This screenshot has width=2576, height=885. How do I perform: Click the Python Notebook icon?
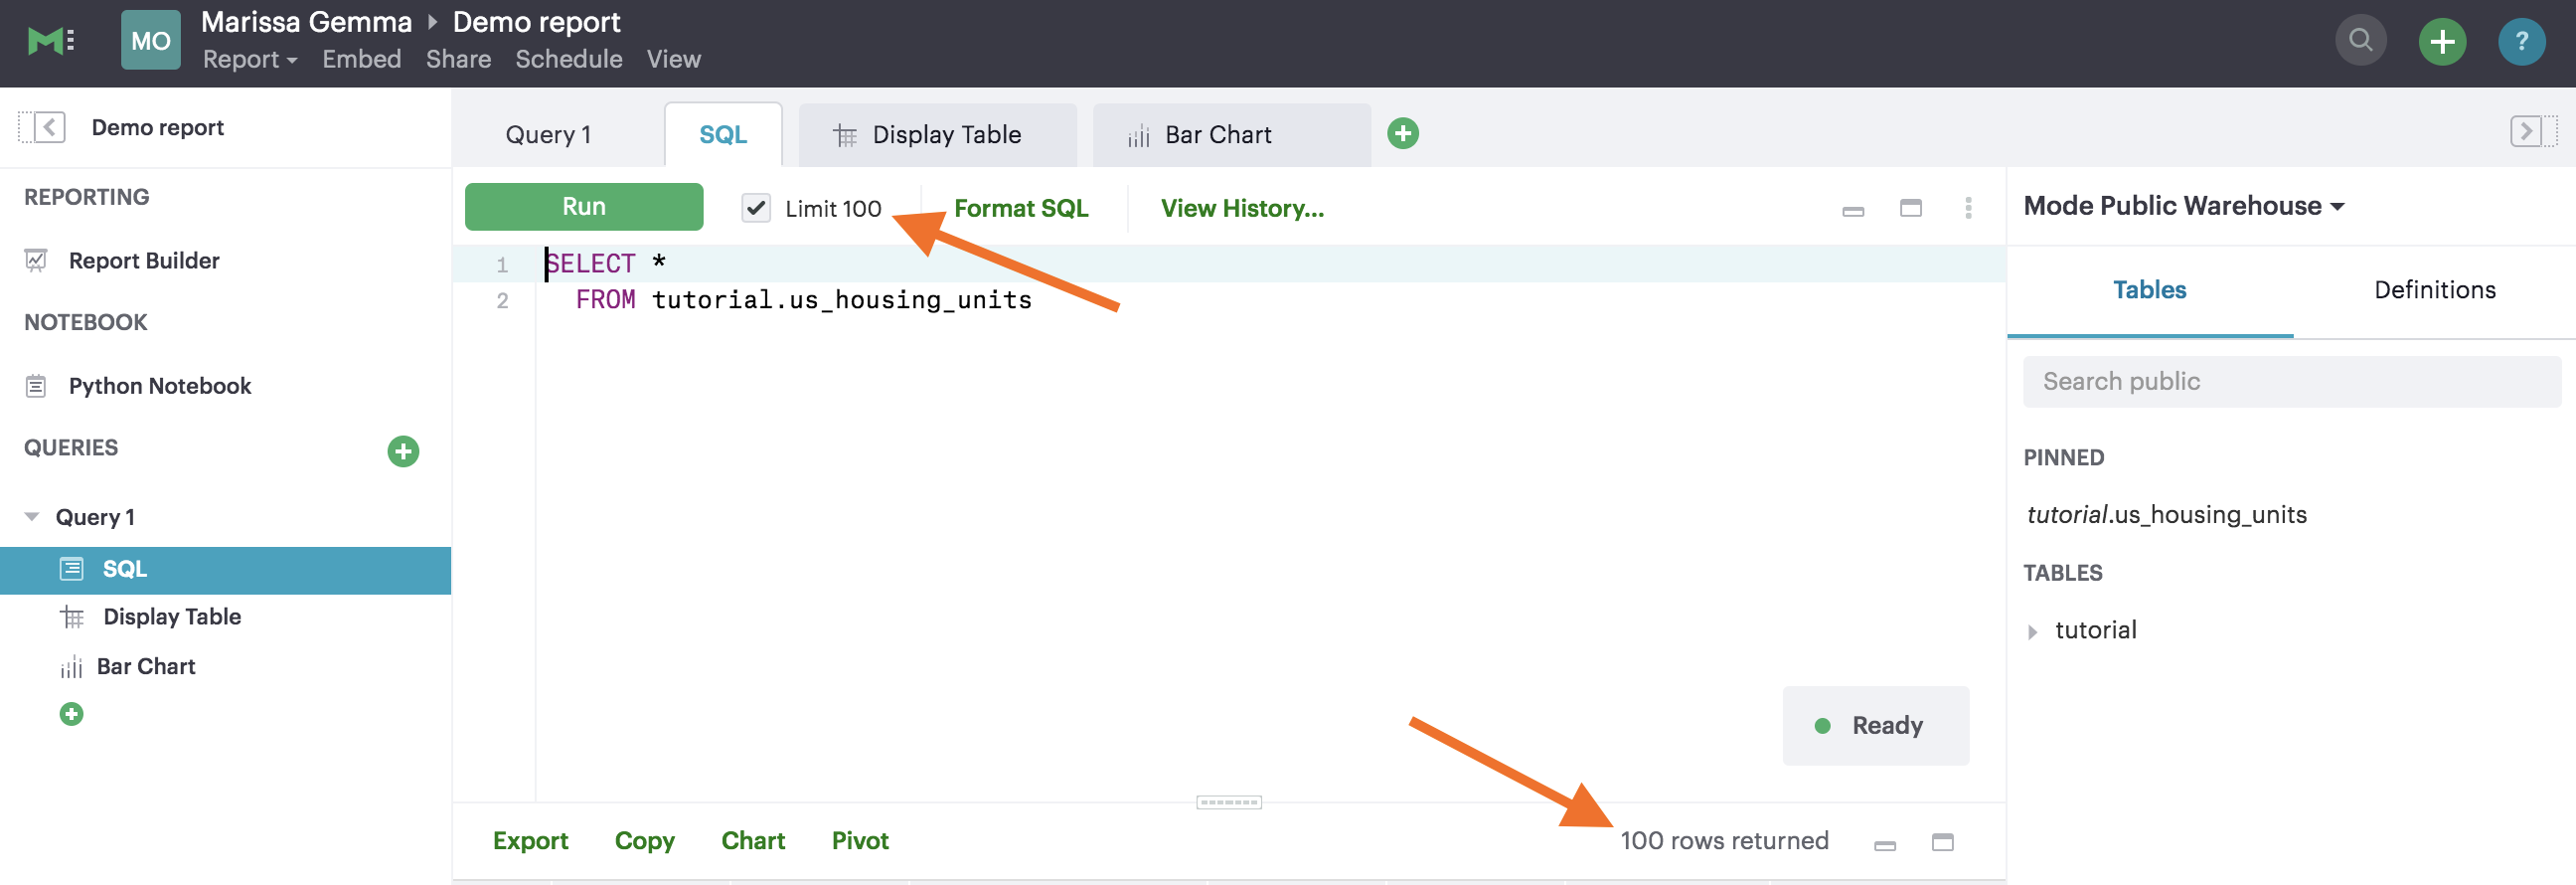tap(36, 386)
